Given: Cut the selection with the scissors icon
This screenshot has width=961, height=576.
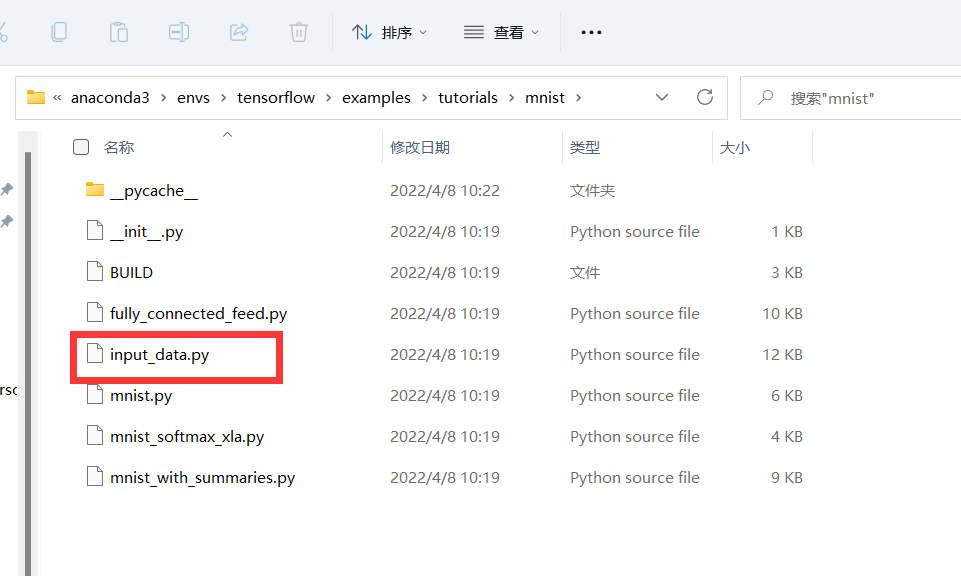Looking at the screenshot, I should click(5, 31).
